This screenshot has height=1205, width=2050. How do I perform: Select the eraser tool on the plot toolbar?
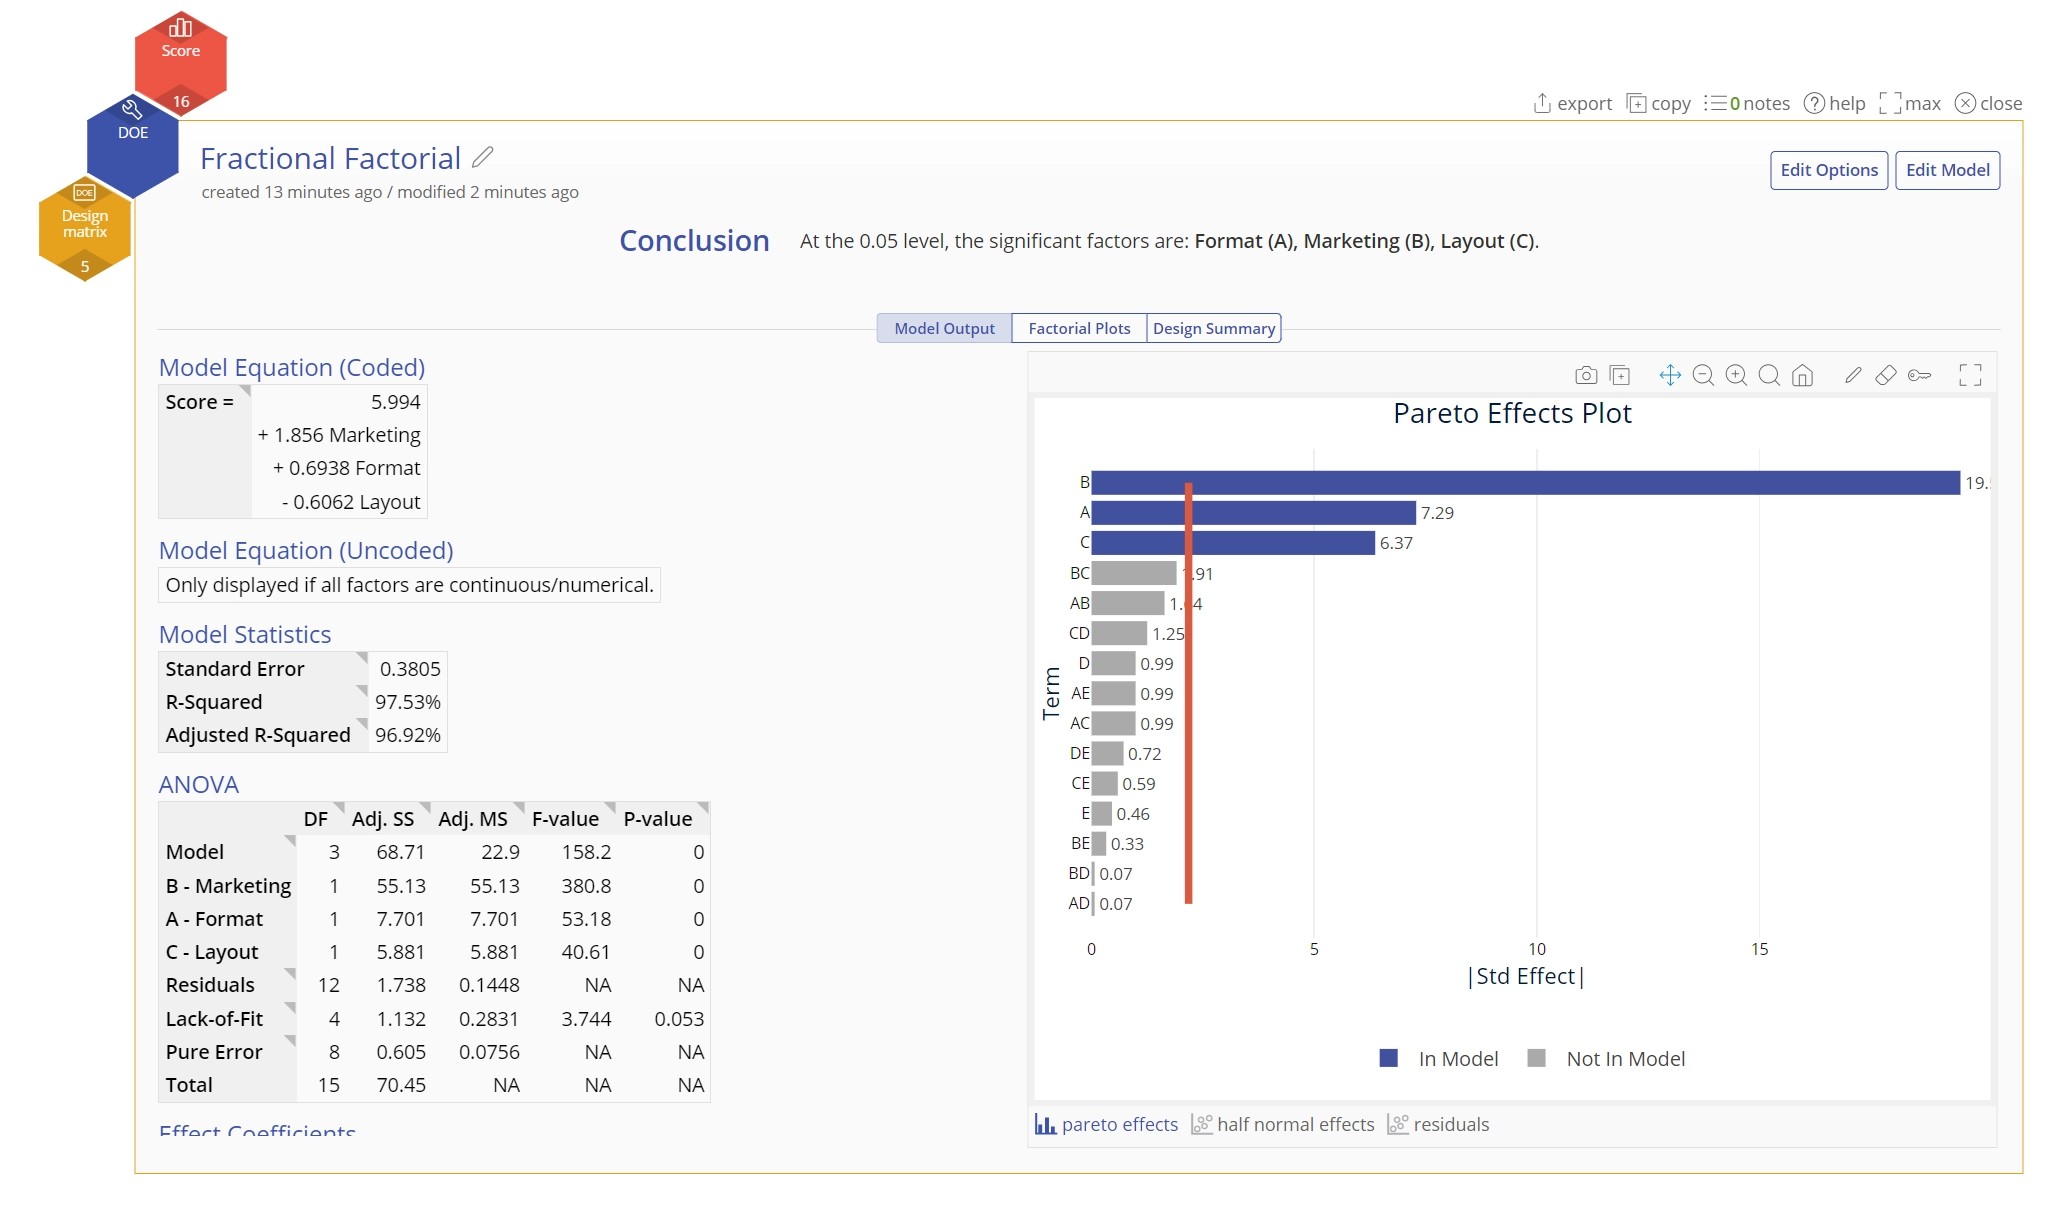1886,375
